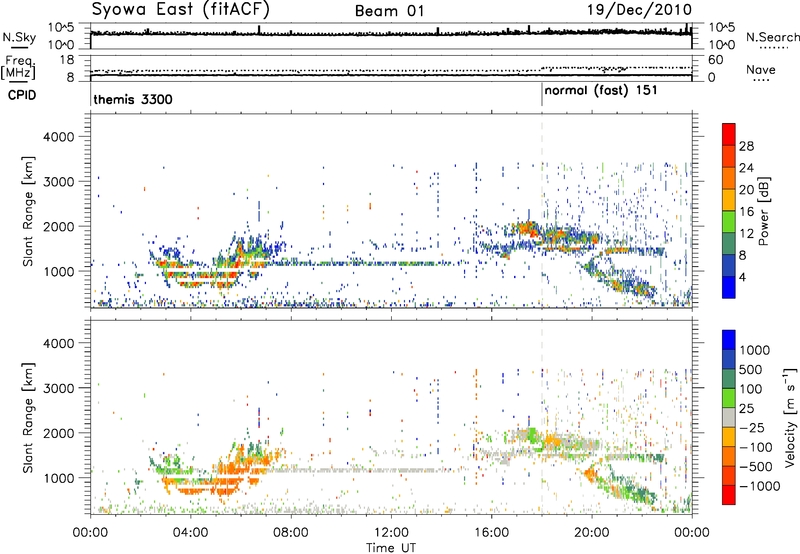Click the '3000' range tick in velocity panel

[58, 388]
